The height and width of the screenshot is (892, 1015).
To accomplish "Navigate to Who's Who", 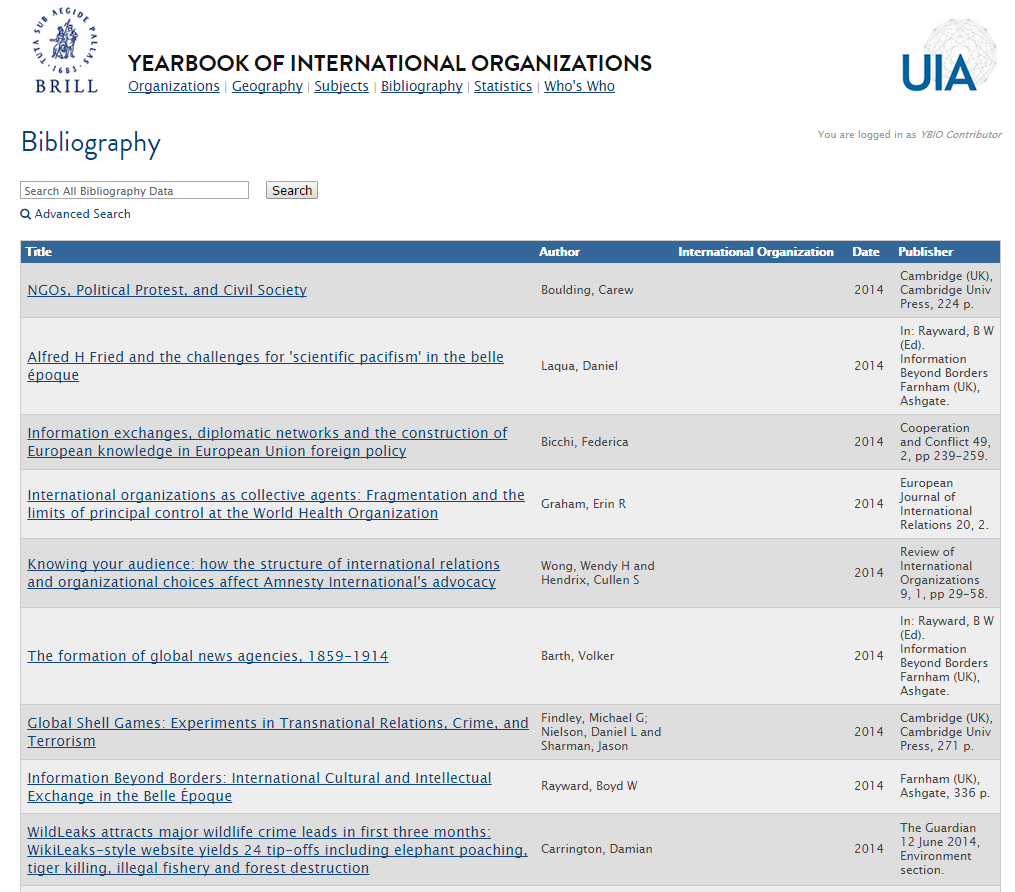I will (579, 86).
